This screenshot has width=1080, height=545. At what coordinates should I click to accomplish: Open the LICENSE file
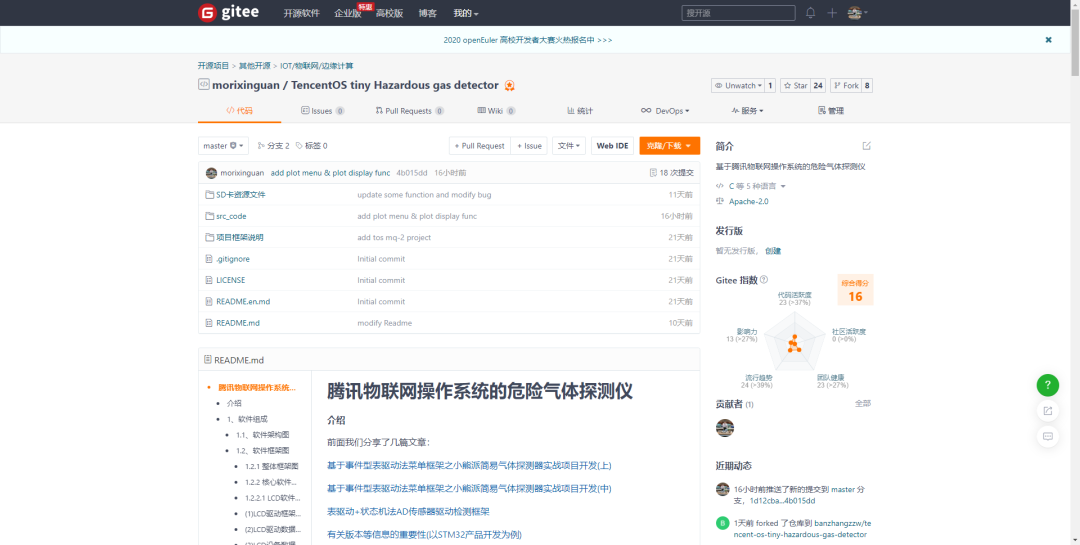(x=231, y=280)
